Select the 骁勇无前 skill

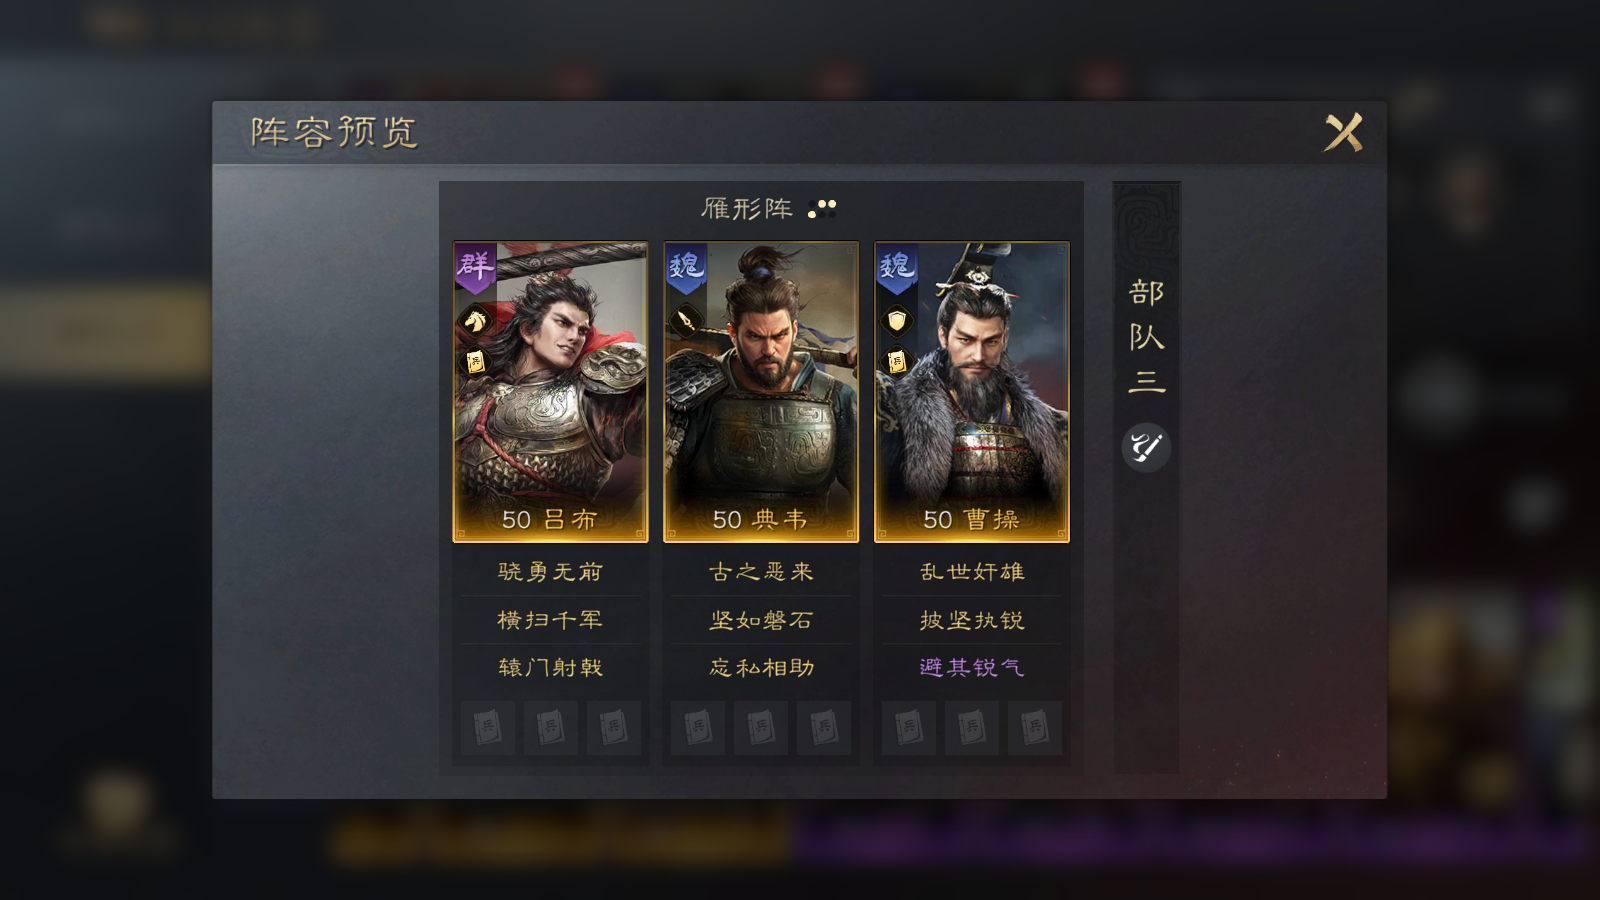pos(551,572)
